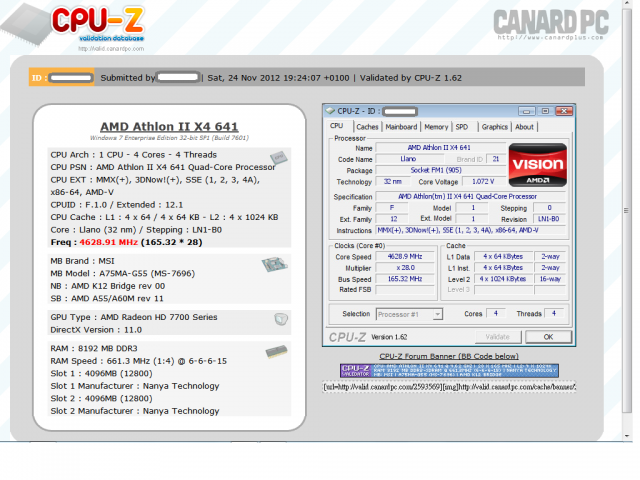Select the SPD tab

coord(462,127)
